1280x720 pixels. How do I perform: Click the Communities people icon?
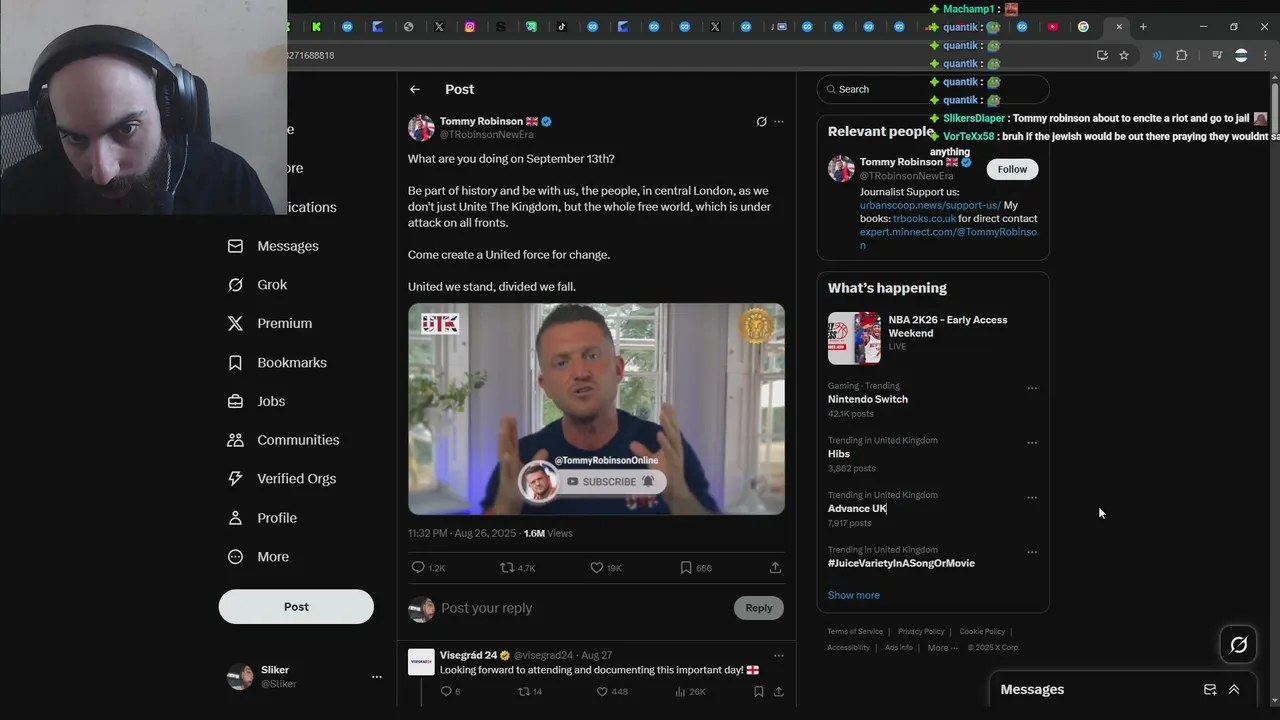(235, 440)
